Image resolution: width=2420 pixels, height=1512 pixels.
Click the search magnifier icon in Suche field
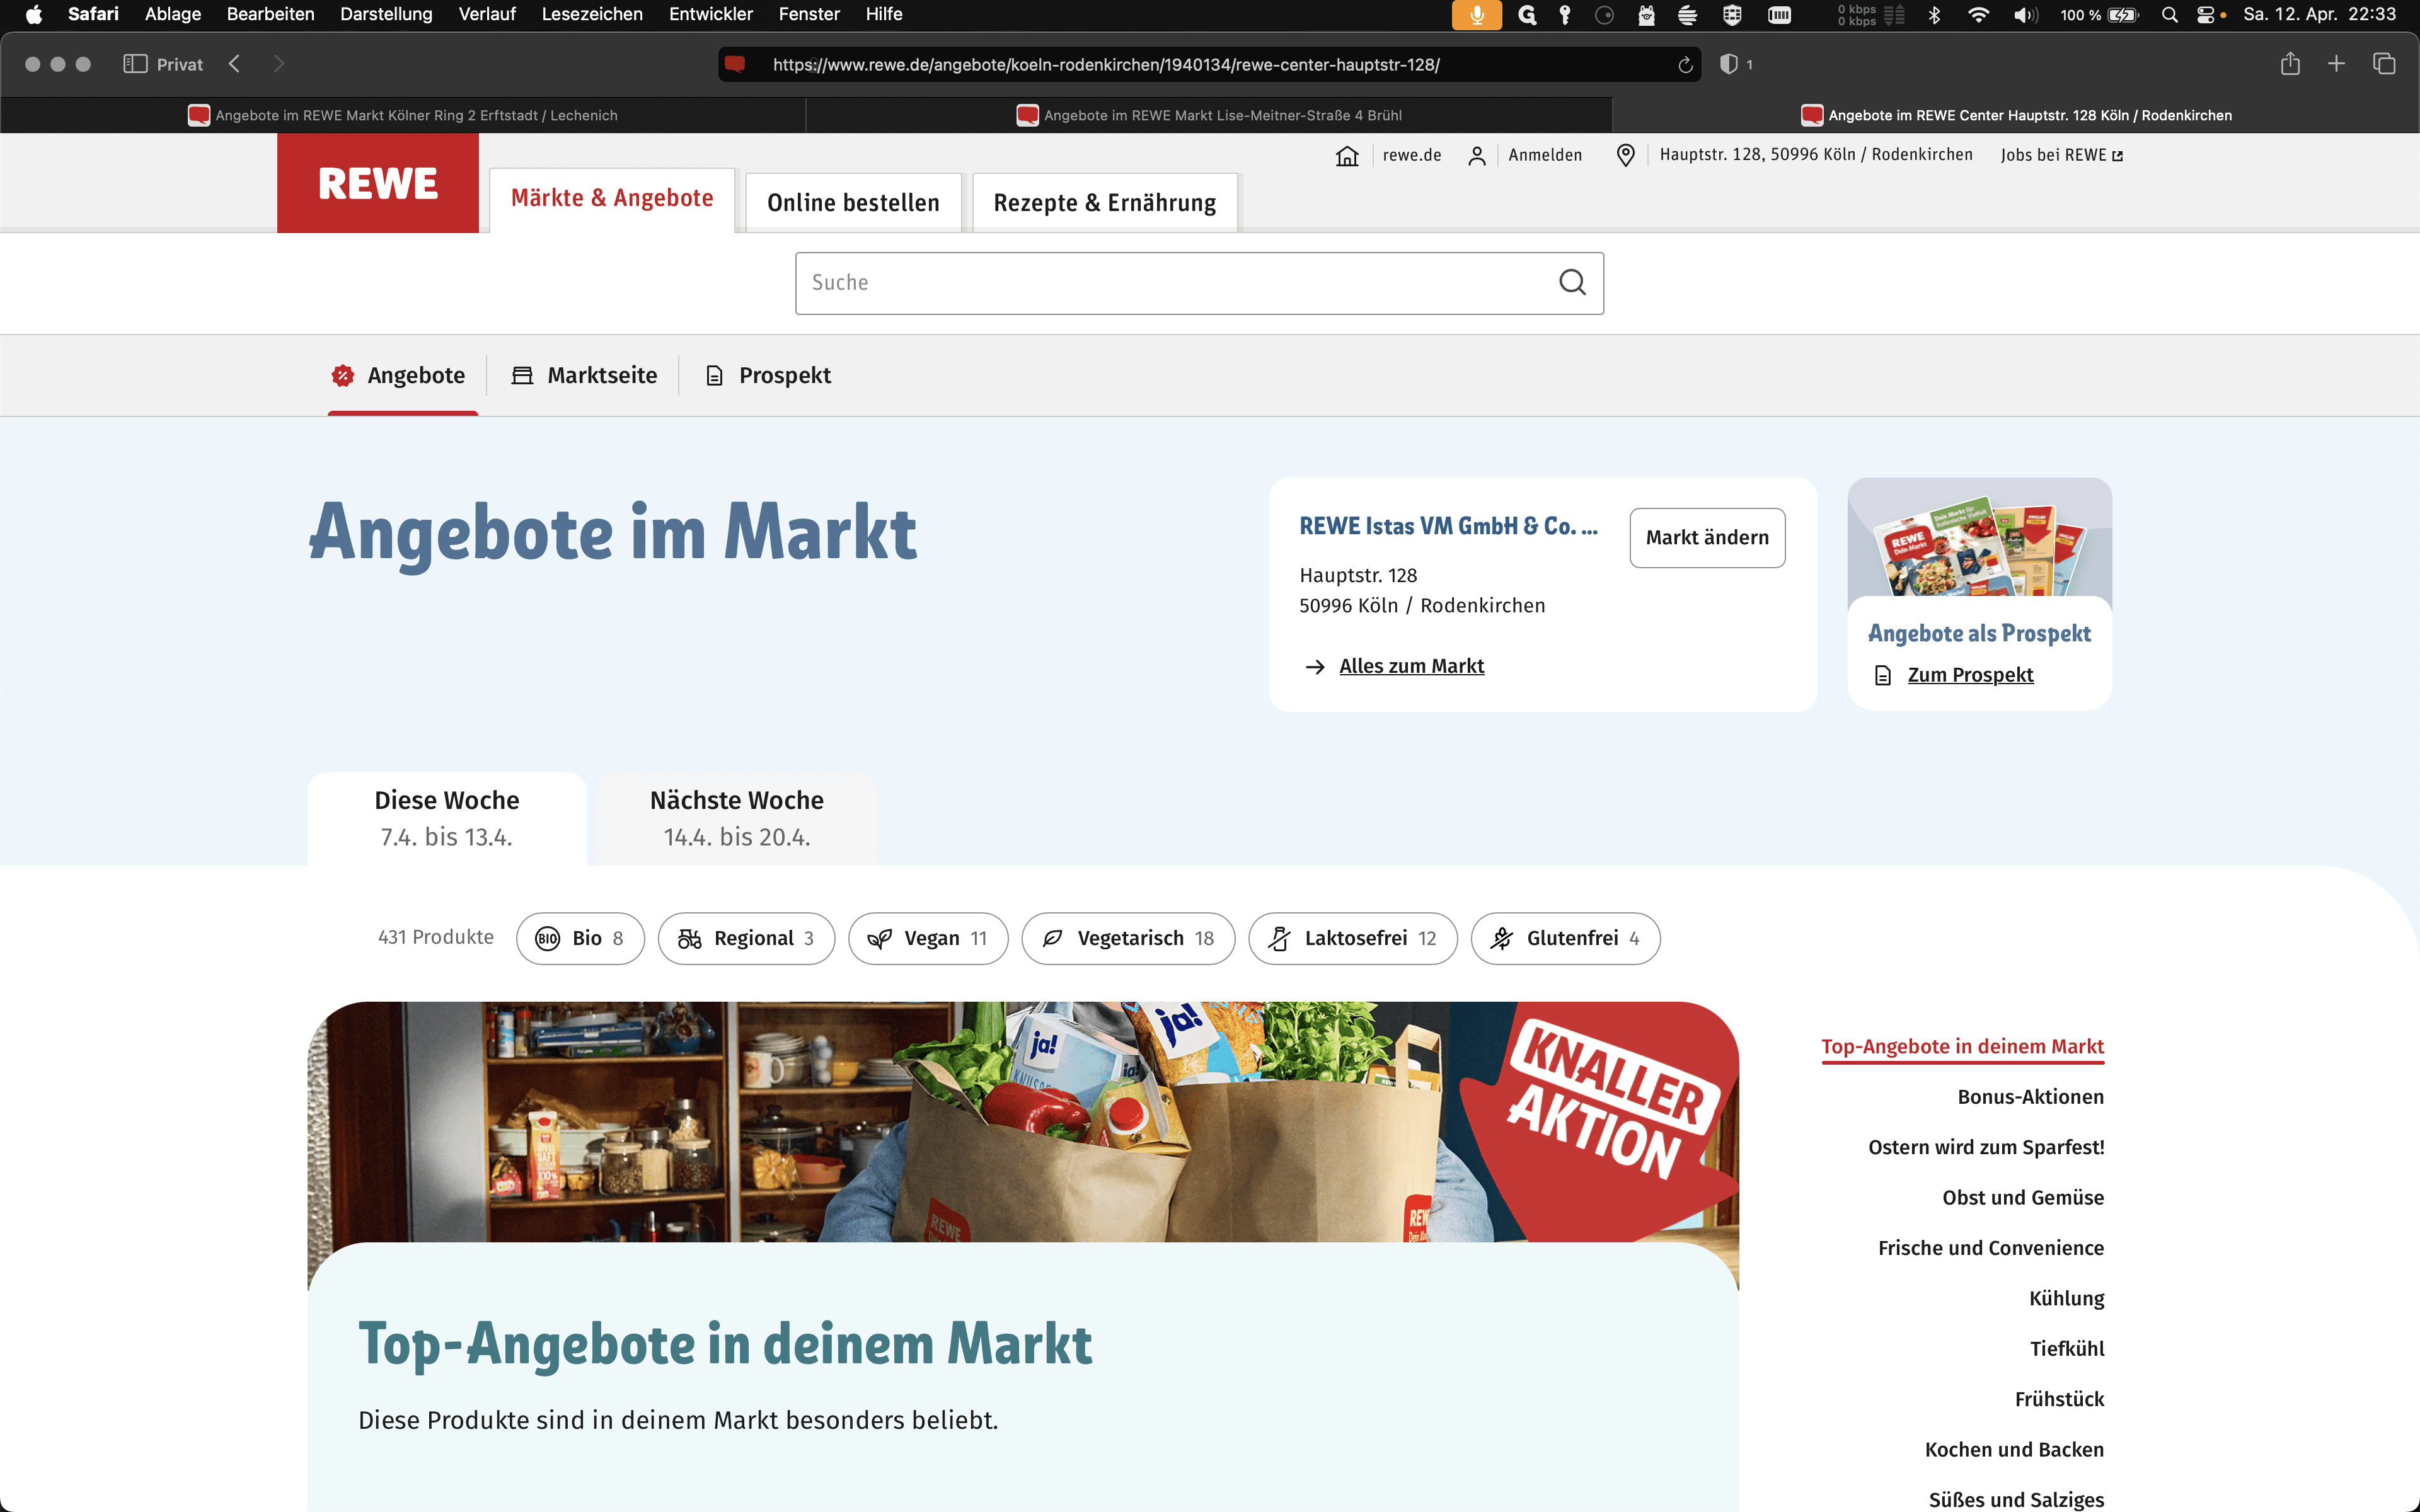pyautogui.click(x=1572, y=283)
